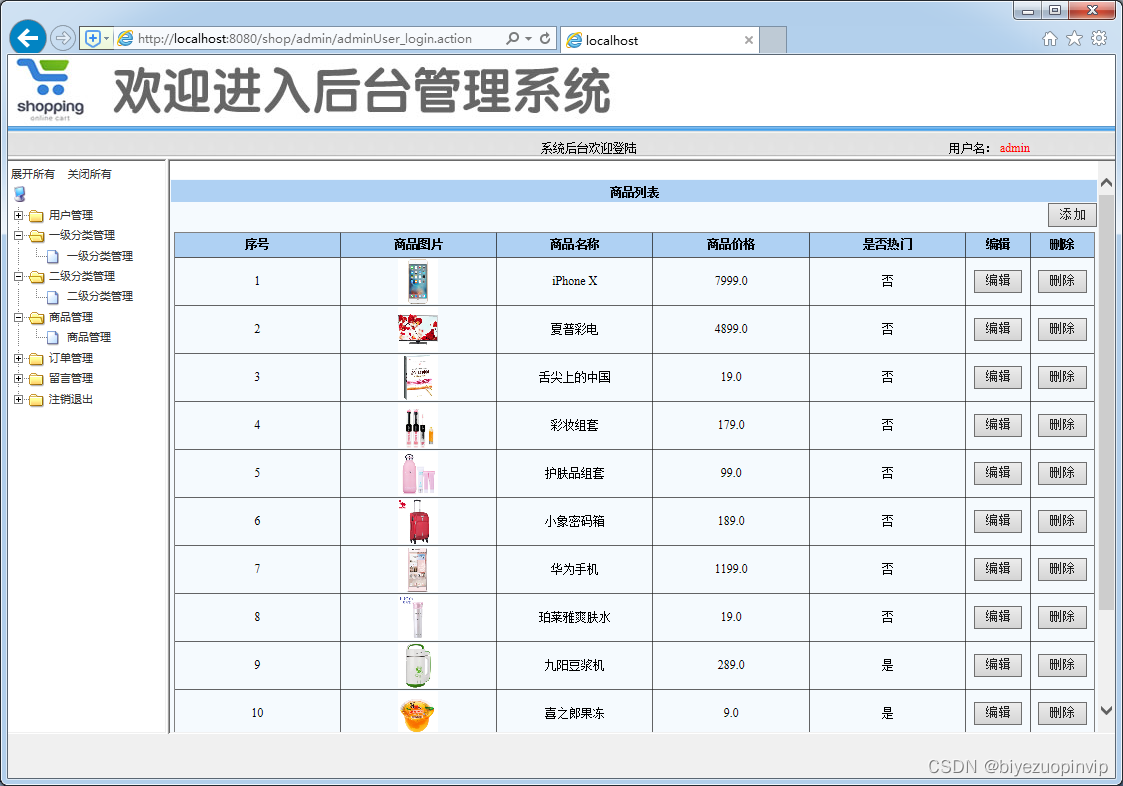
Task: Edit the 珀莱雅爽肤水 row
Action: point(998,617)
